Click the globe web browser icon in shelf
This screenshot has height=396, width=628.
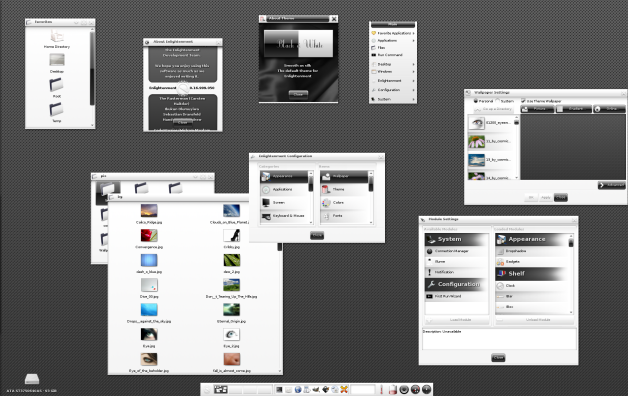point(298,390)
